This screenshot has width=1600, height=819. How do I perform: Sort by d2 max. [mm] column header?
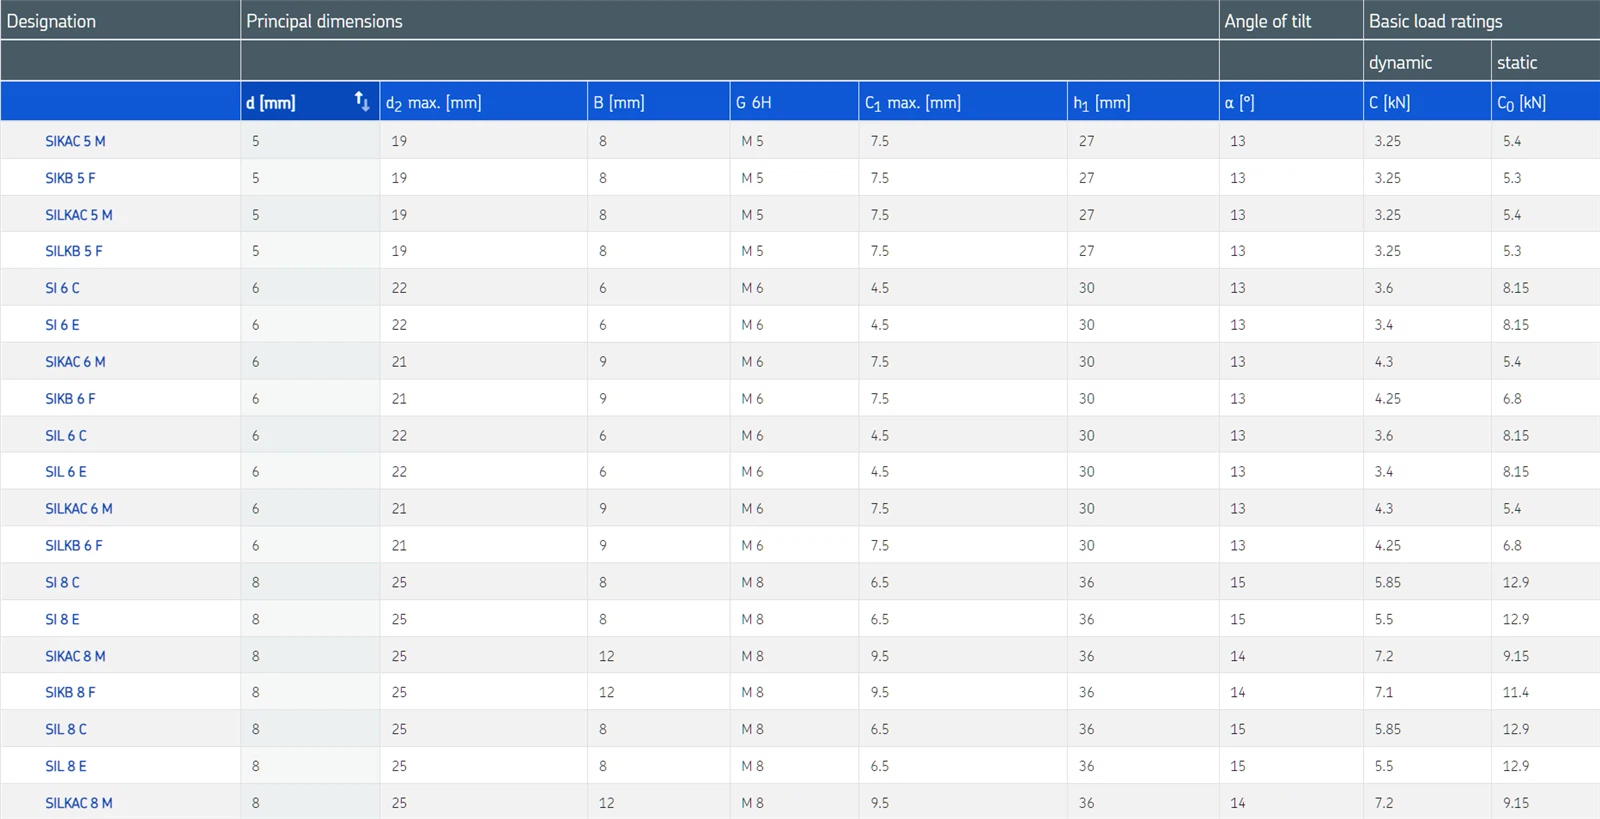(433, 103)
